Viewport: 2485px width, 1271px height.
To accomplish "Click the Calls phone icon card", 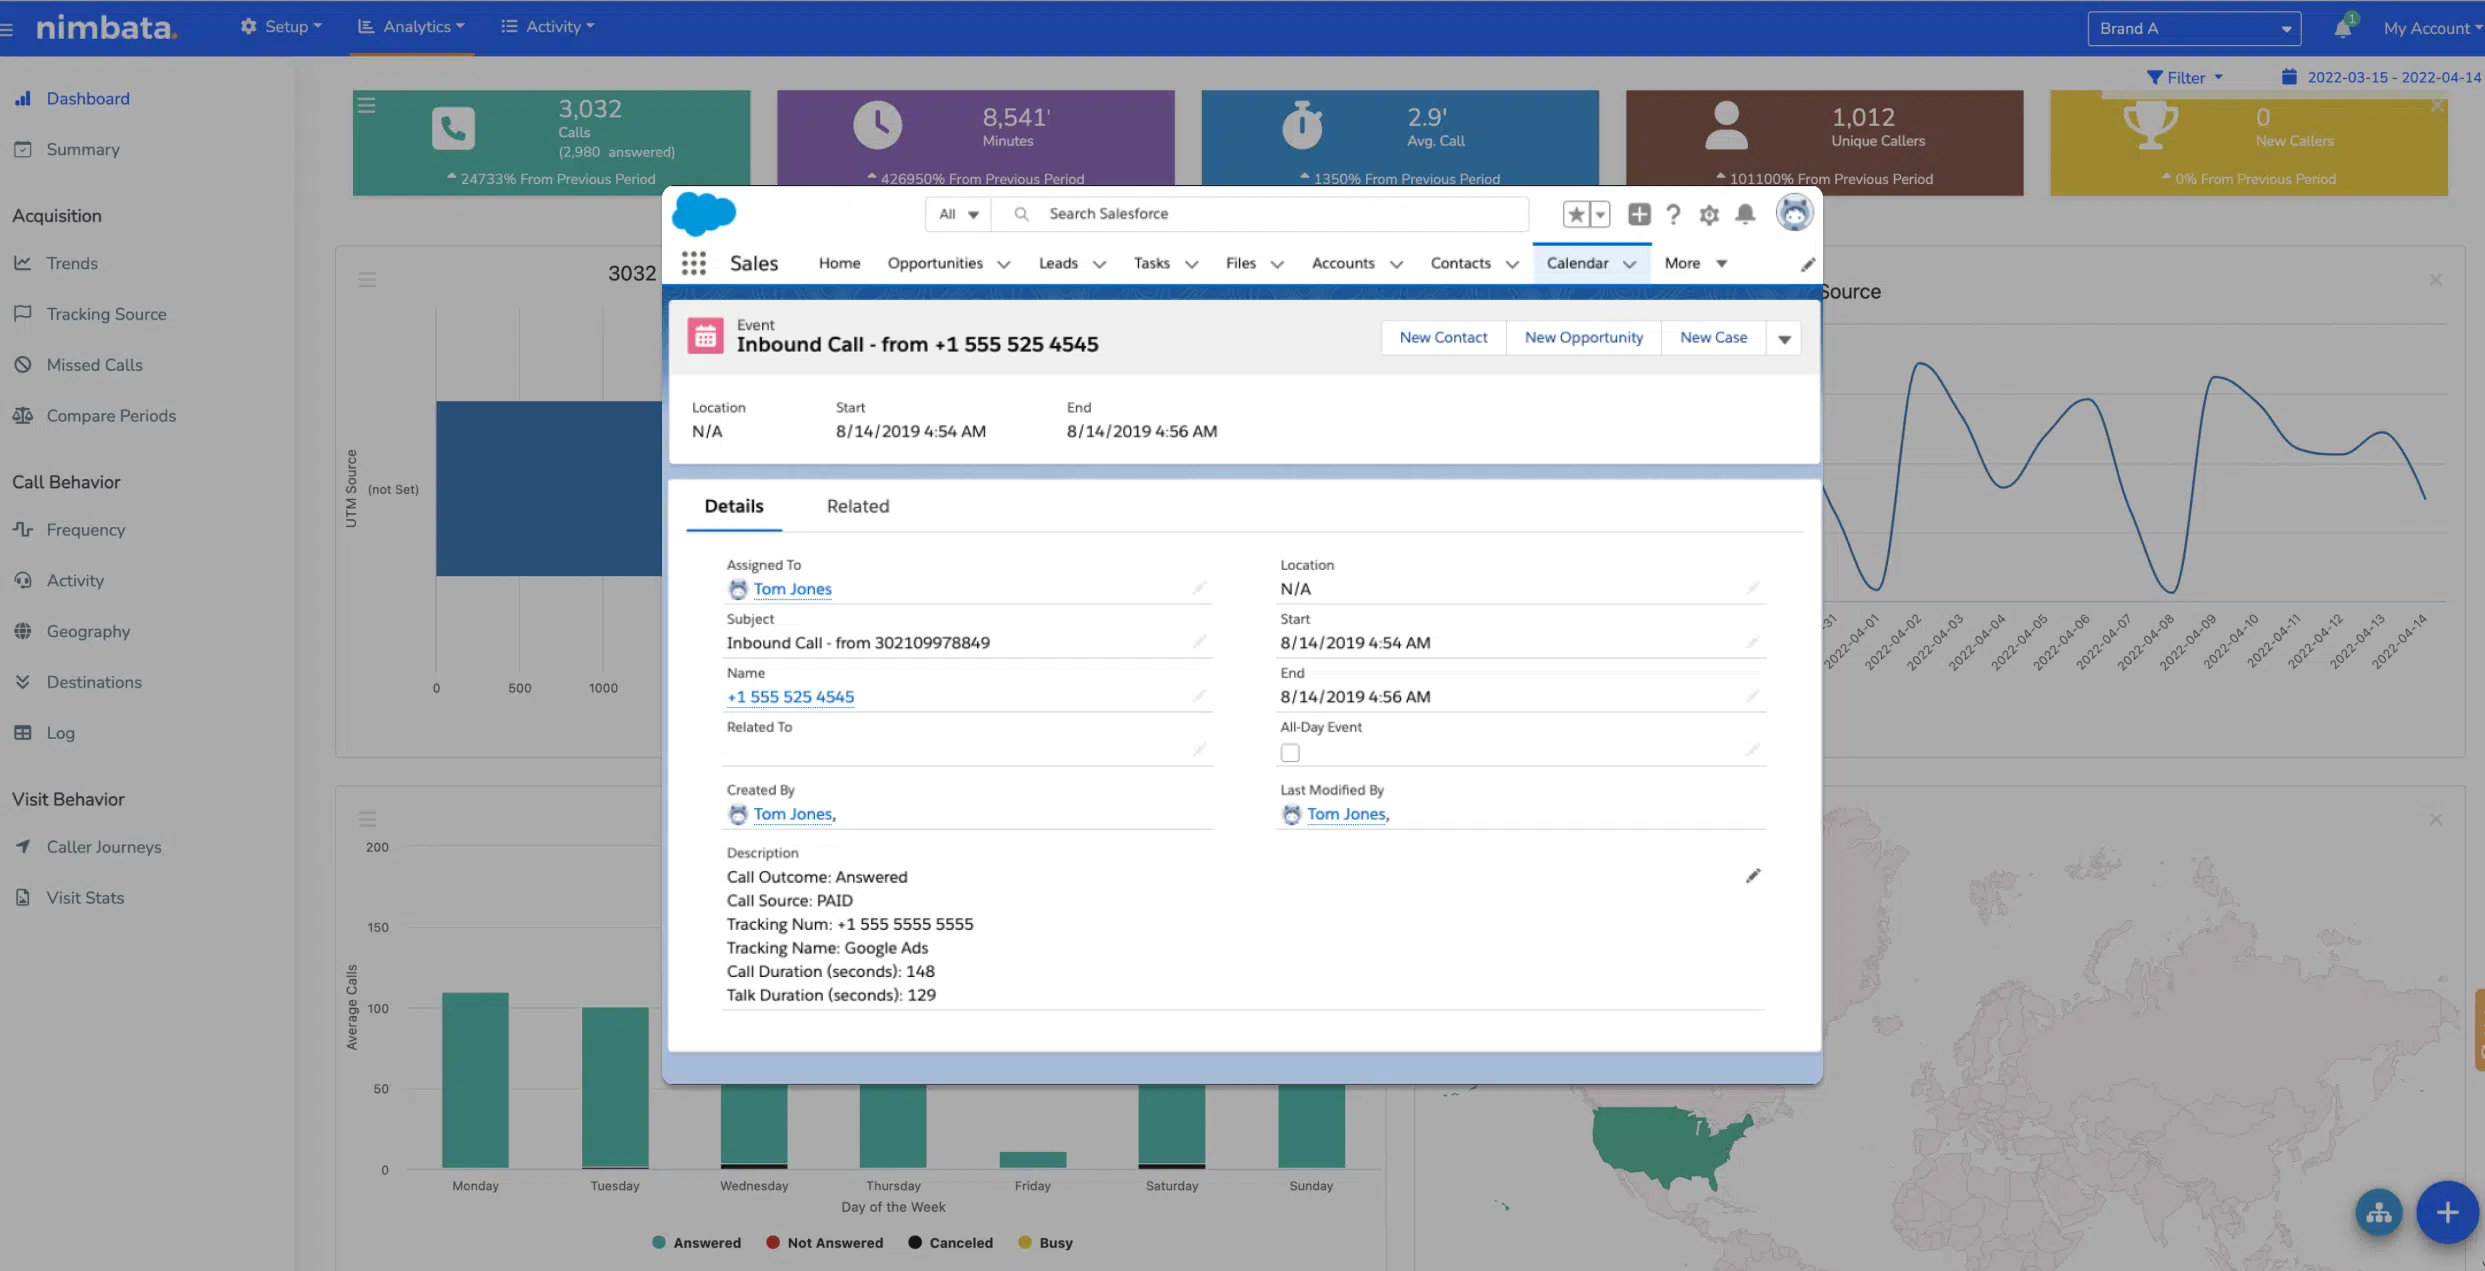I will [x=453, y=128].
